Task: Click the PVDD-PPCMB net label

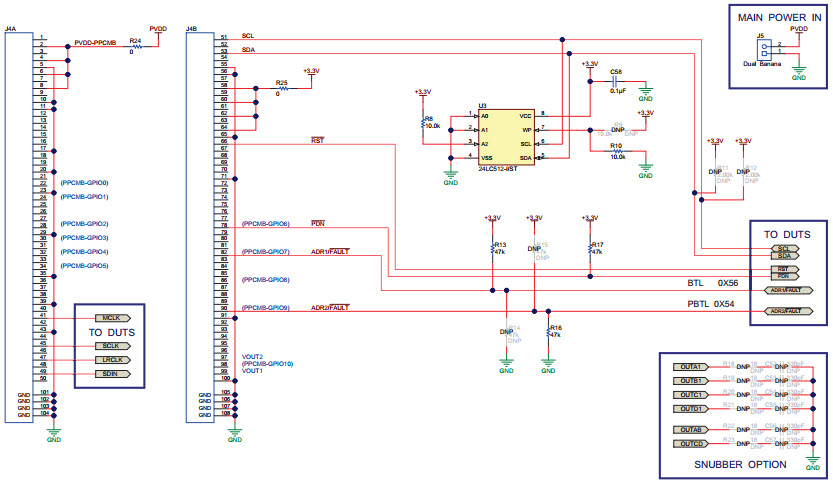Action: coord(96,44)
